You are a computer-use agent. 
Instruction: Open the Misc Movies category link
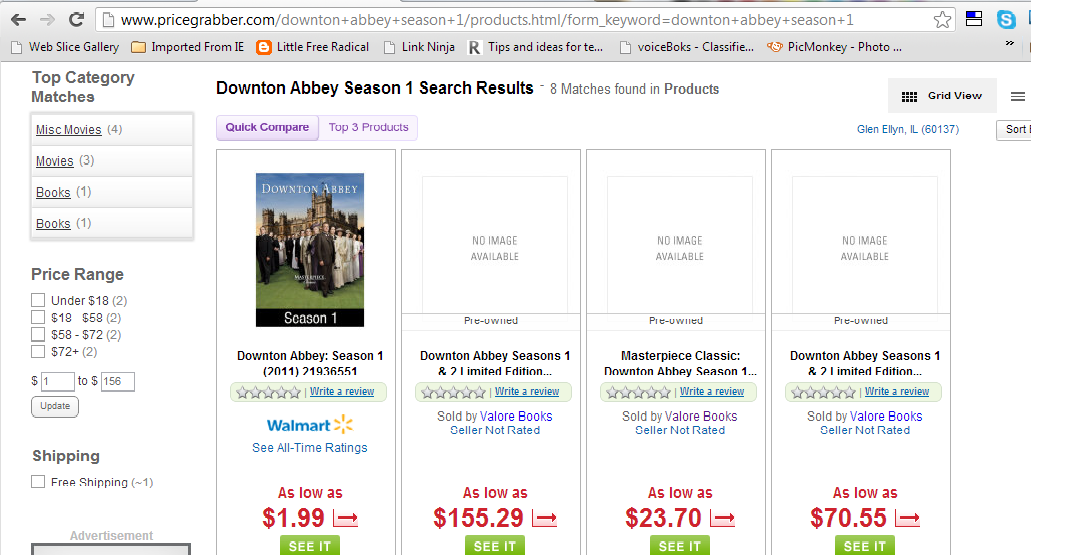pos(68,130)
